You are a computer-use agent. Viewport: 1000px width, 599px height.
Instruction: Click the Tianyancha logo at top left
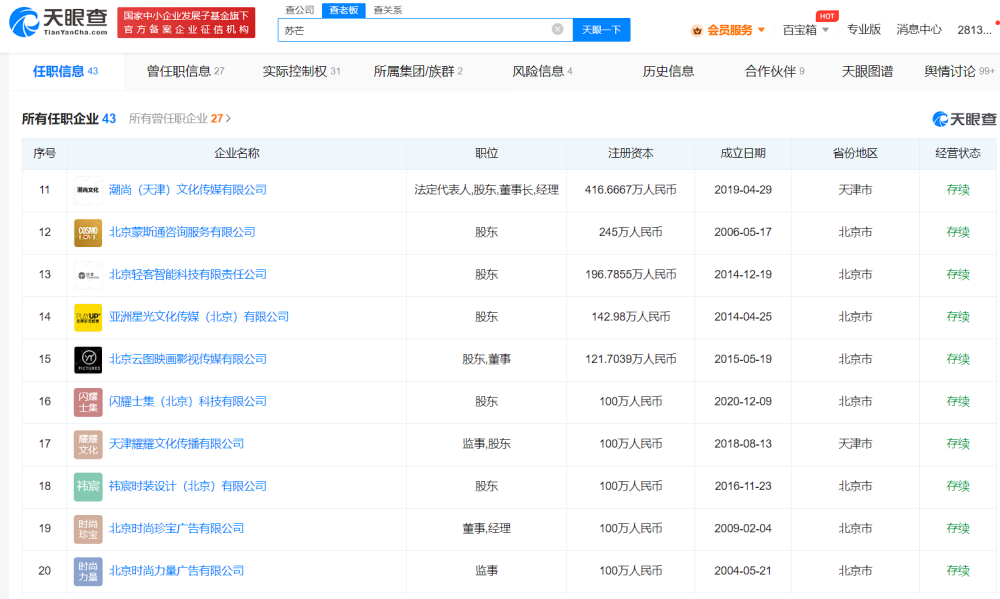pos(60,22)
